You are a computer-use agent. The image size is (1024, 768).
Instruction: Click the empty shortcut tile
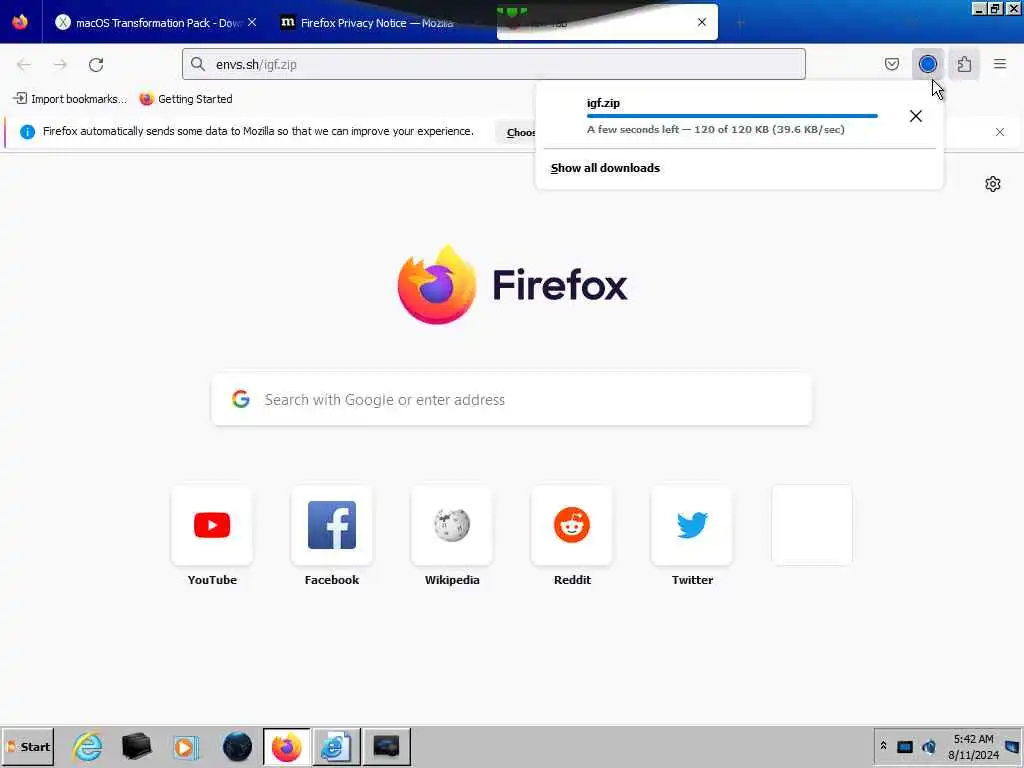pos(812,525)
